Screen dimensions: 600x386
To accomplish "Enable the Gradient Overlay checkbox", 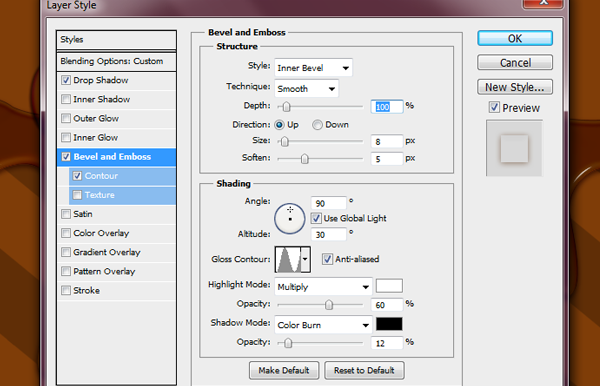I will pos(66,252).
